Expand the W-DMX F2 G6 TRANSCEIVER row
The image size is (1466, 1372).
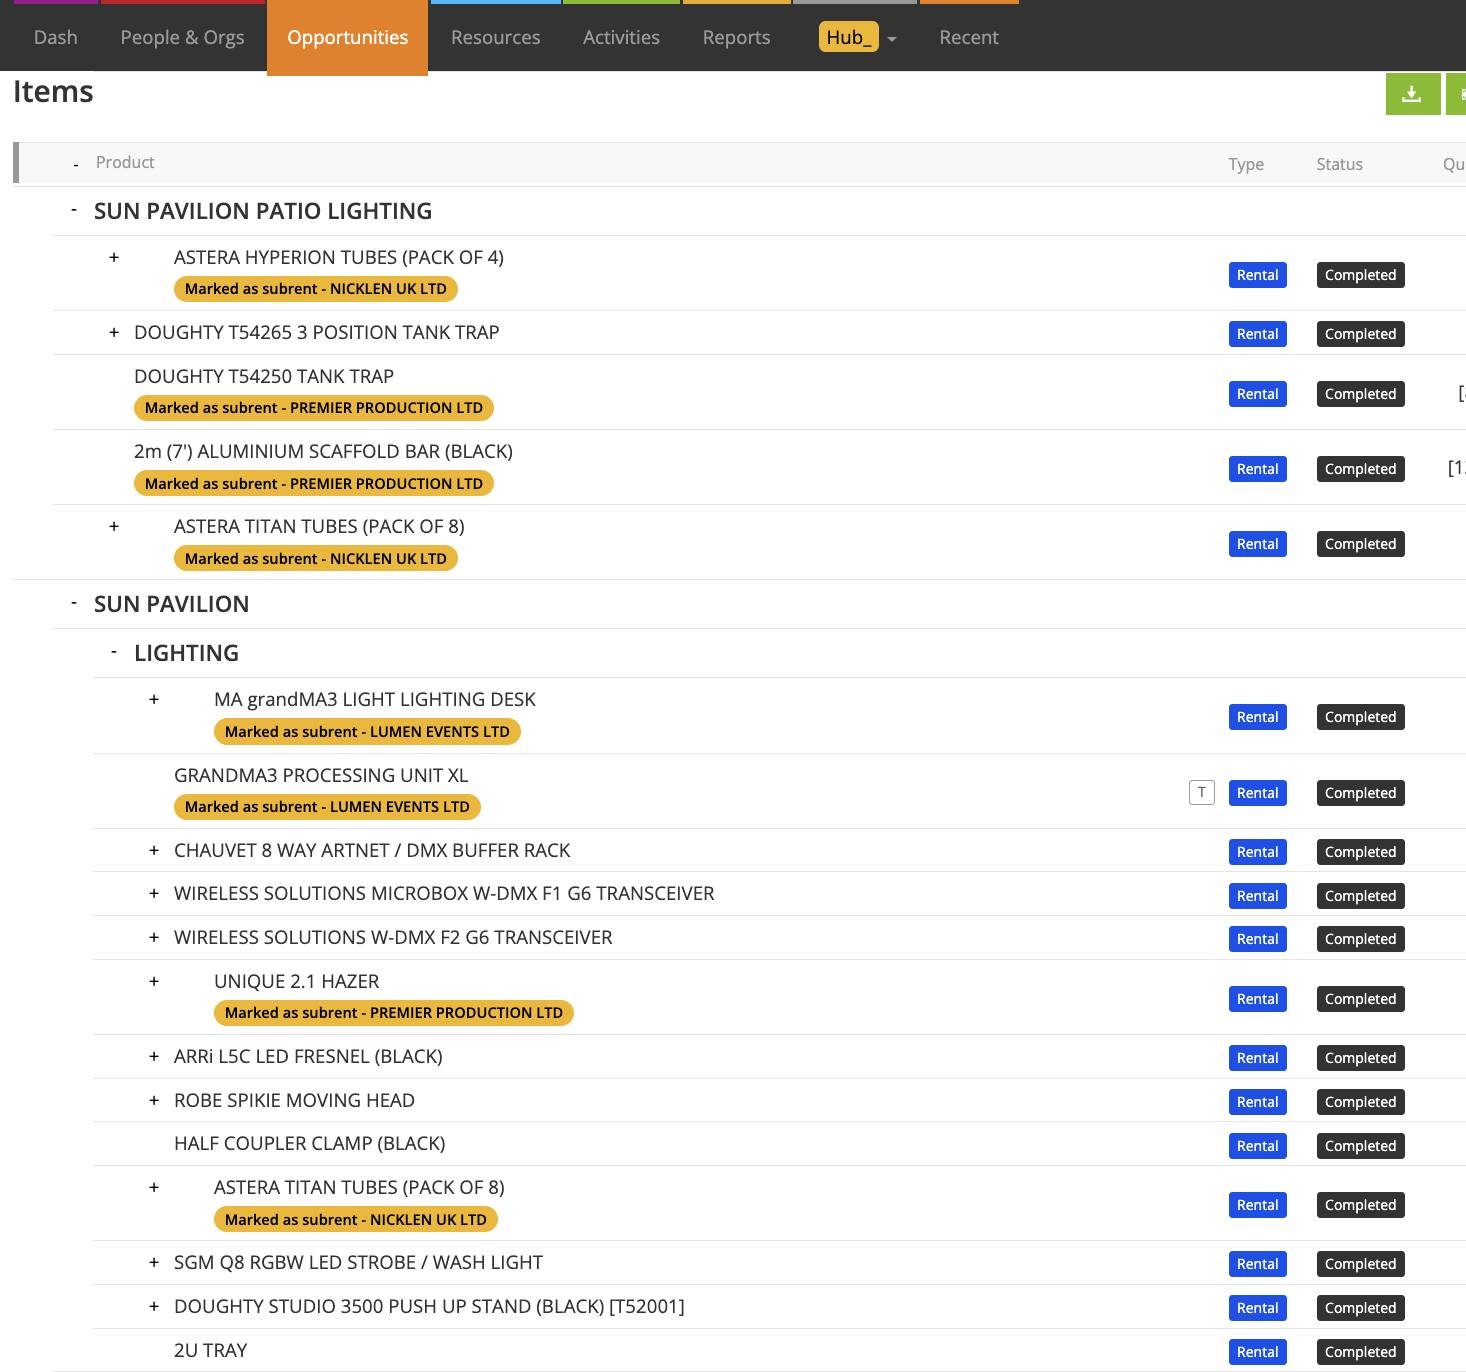point(154,937)
